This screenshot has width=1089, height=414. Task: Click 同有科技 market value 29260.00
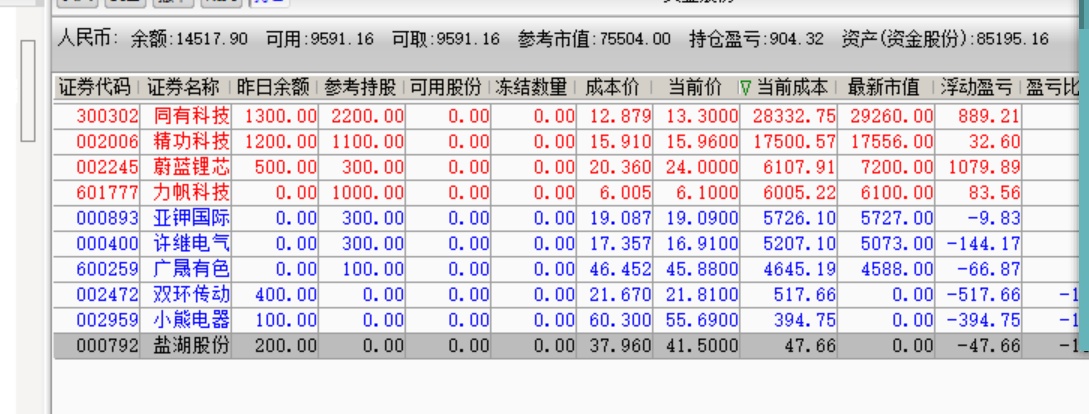coord(892,116)
